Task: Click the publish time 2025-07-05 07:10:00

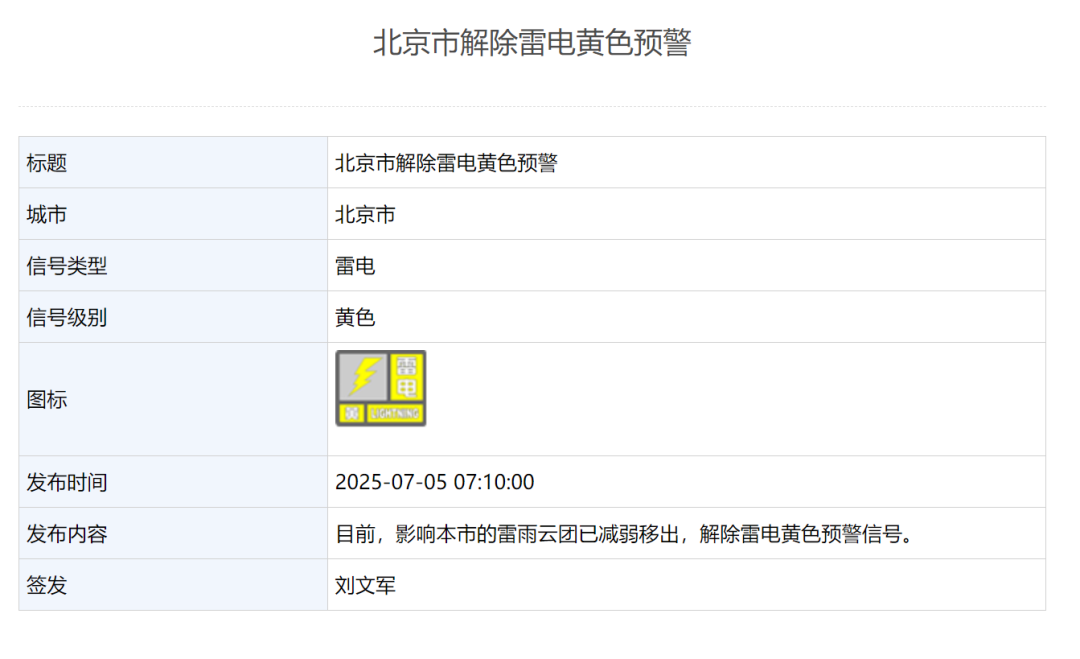Action: point(435,483)
